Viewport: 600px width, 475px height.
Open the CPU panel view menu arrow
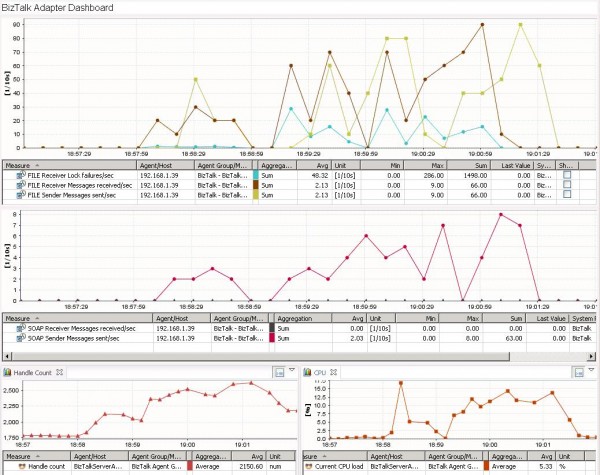591,370
